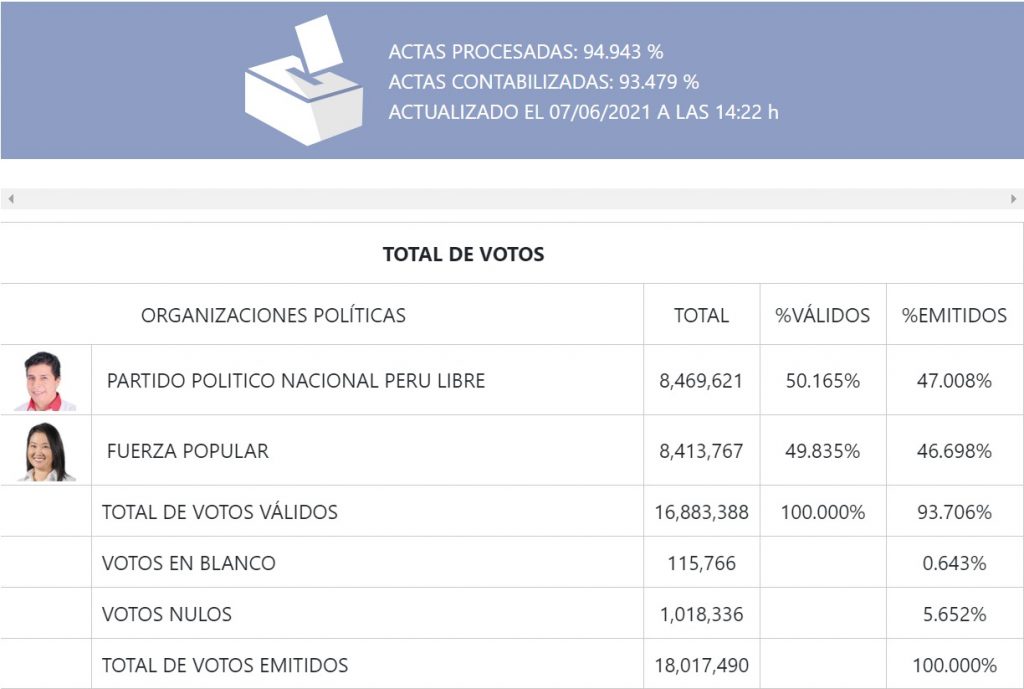Click the ORGANIZACIONES POLÍTICAS header
This screenshot has height=689, width=1024.
tap(273, 315)
